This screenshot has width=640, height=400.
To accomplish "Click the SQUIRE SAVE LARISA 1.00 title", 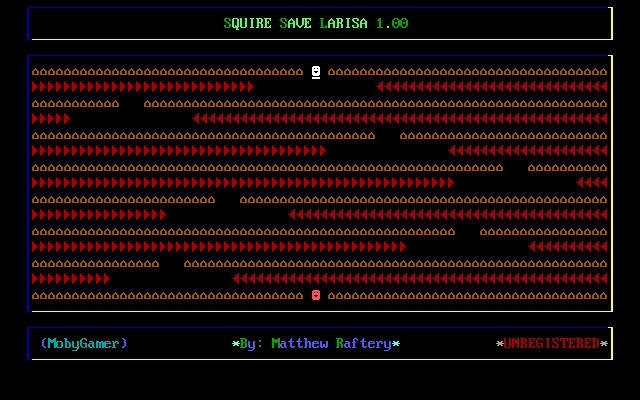I will point(316,23).
